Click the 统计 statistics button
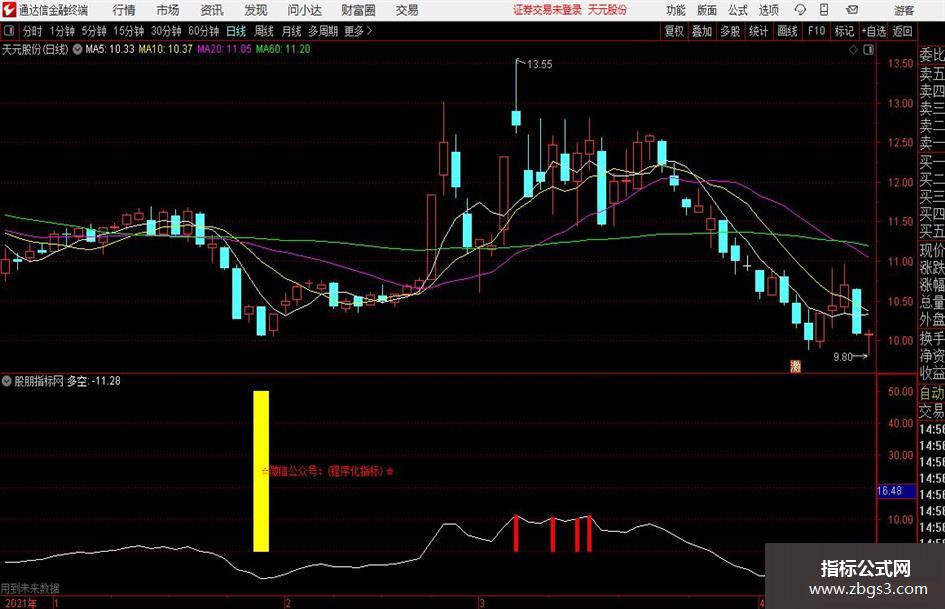Screen dimensions: 945x609 [x=758, y=31]
